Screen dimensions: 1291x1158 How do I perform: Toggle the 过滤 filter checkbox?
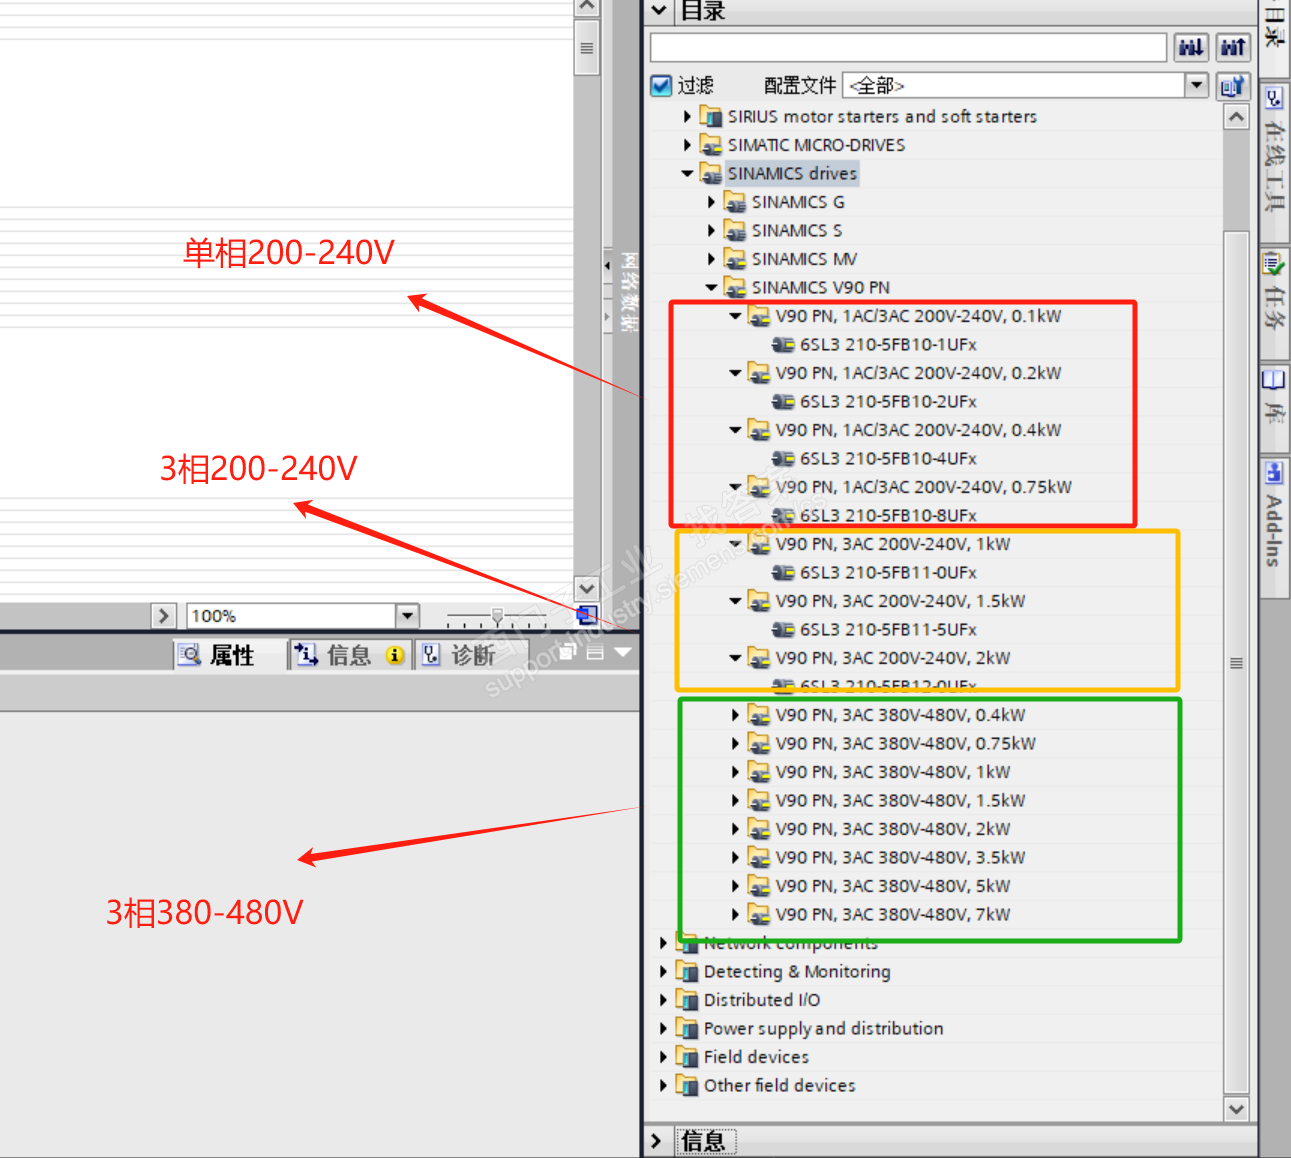(x=661, y=86)
